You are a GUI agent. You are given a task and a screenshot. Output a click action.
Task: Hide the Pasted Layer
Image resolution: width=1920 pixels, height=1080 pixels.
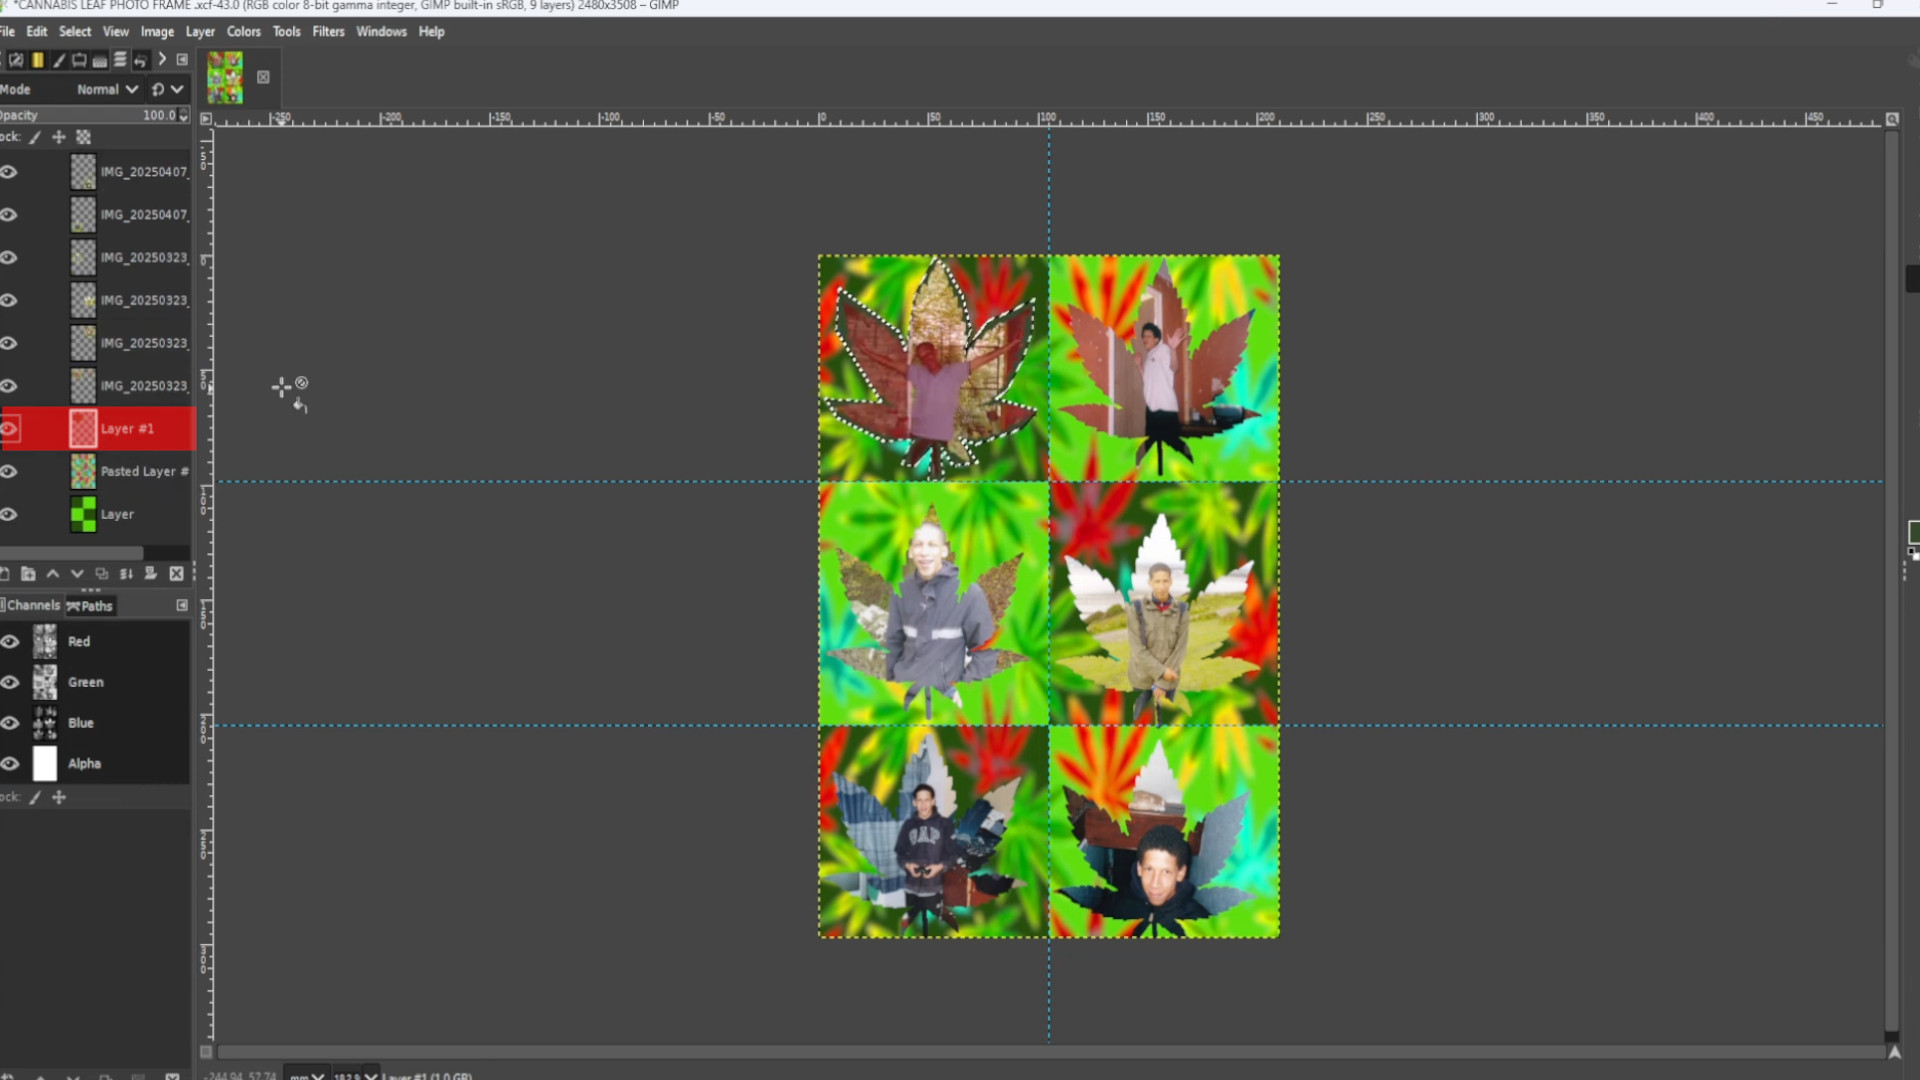click(x=9, y=472)
